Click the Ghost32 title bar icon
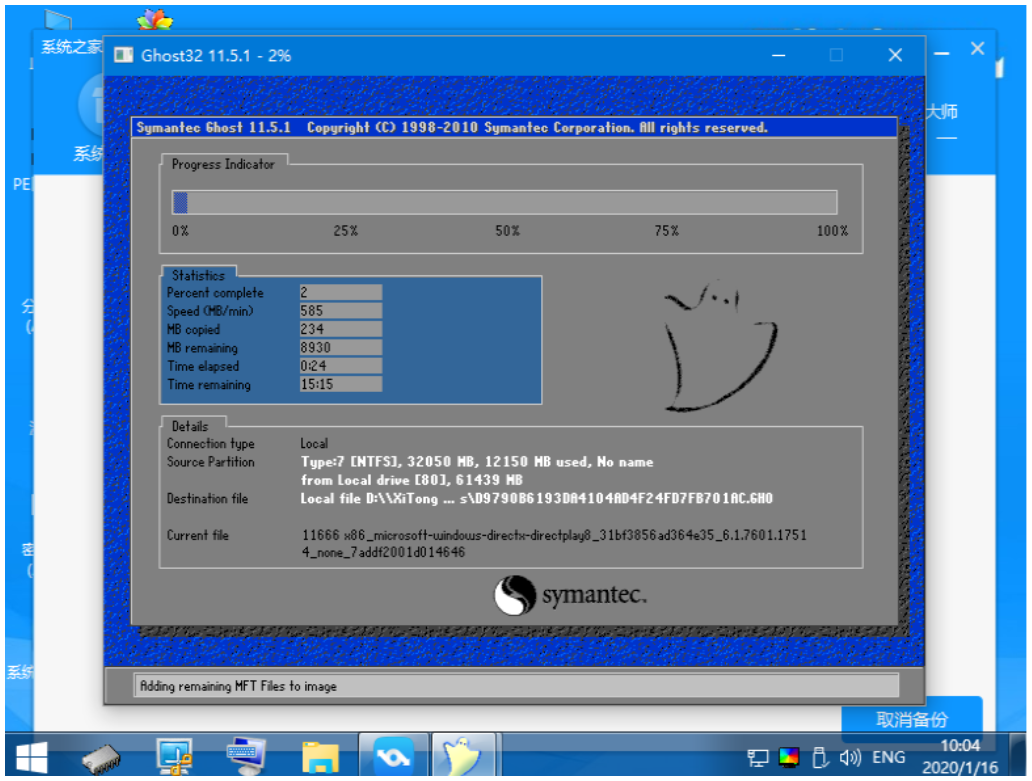This screenshot has width=1032, height=781. click(124, 55)
